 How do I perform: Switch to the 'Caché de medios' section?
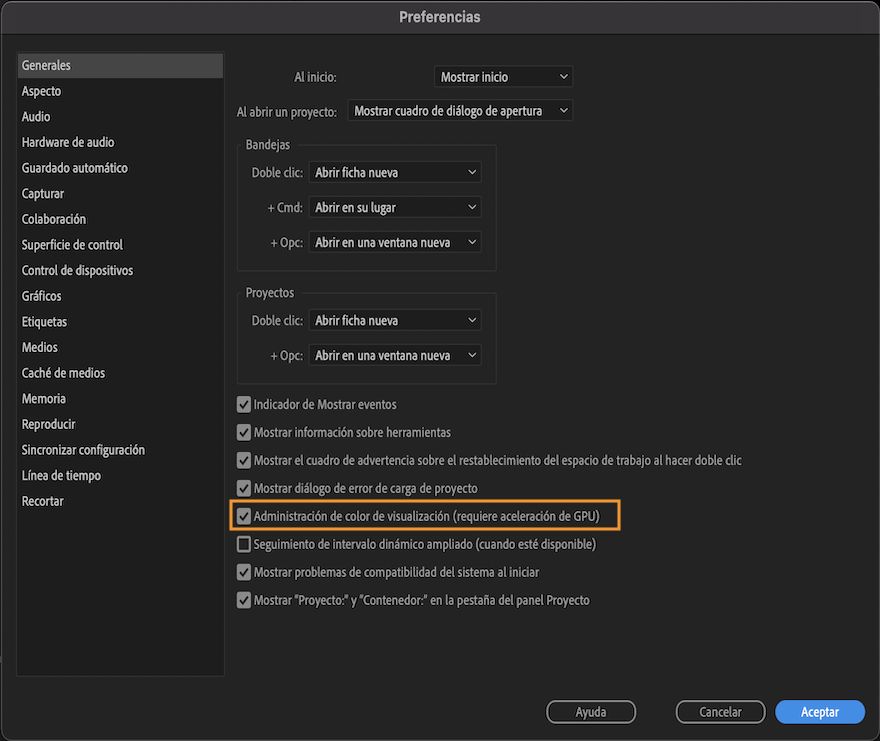click(x=63, y=372)
